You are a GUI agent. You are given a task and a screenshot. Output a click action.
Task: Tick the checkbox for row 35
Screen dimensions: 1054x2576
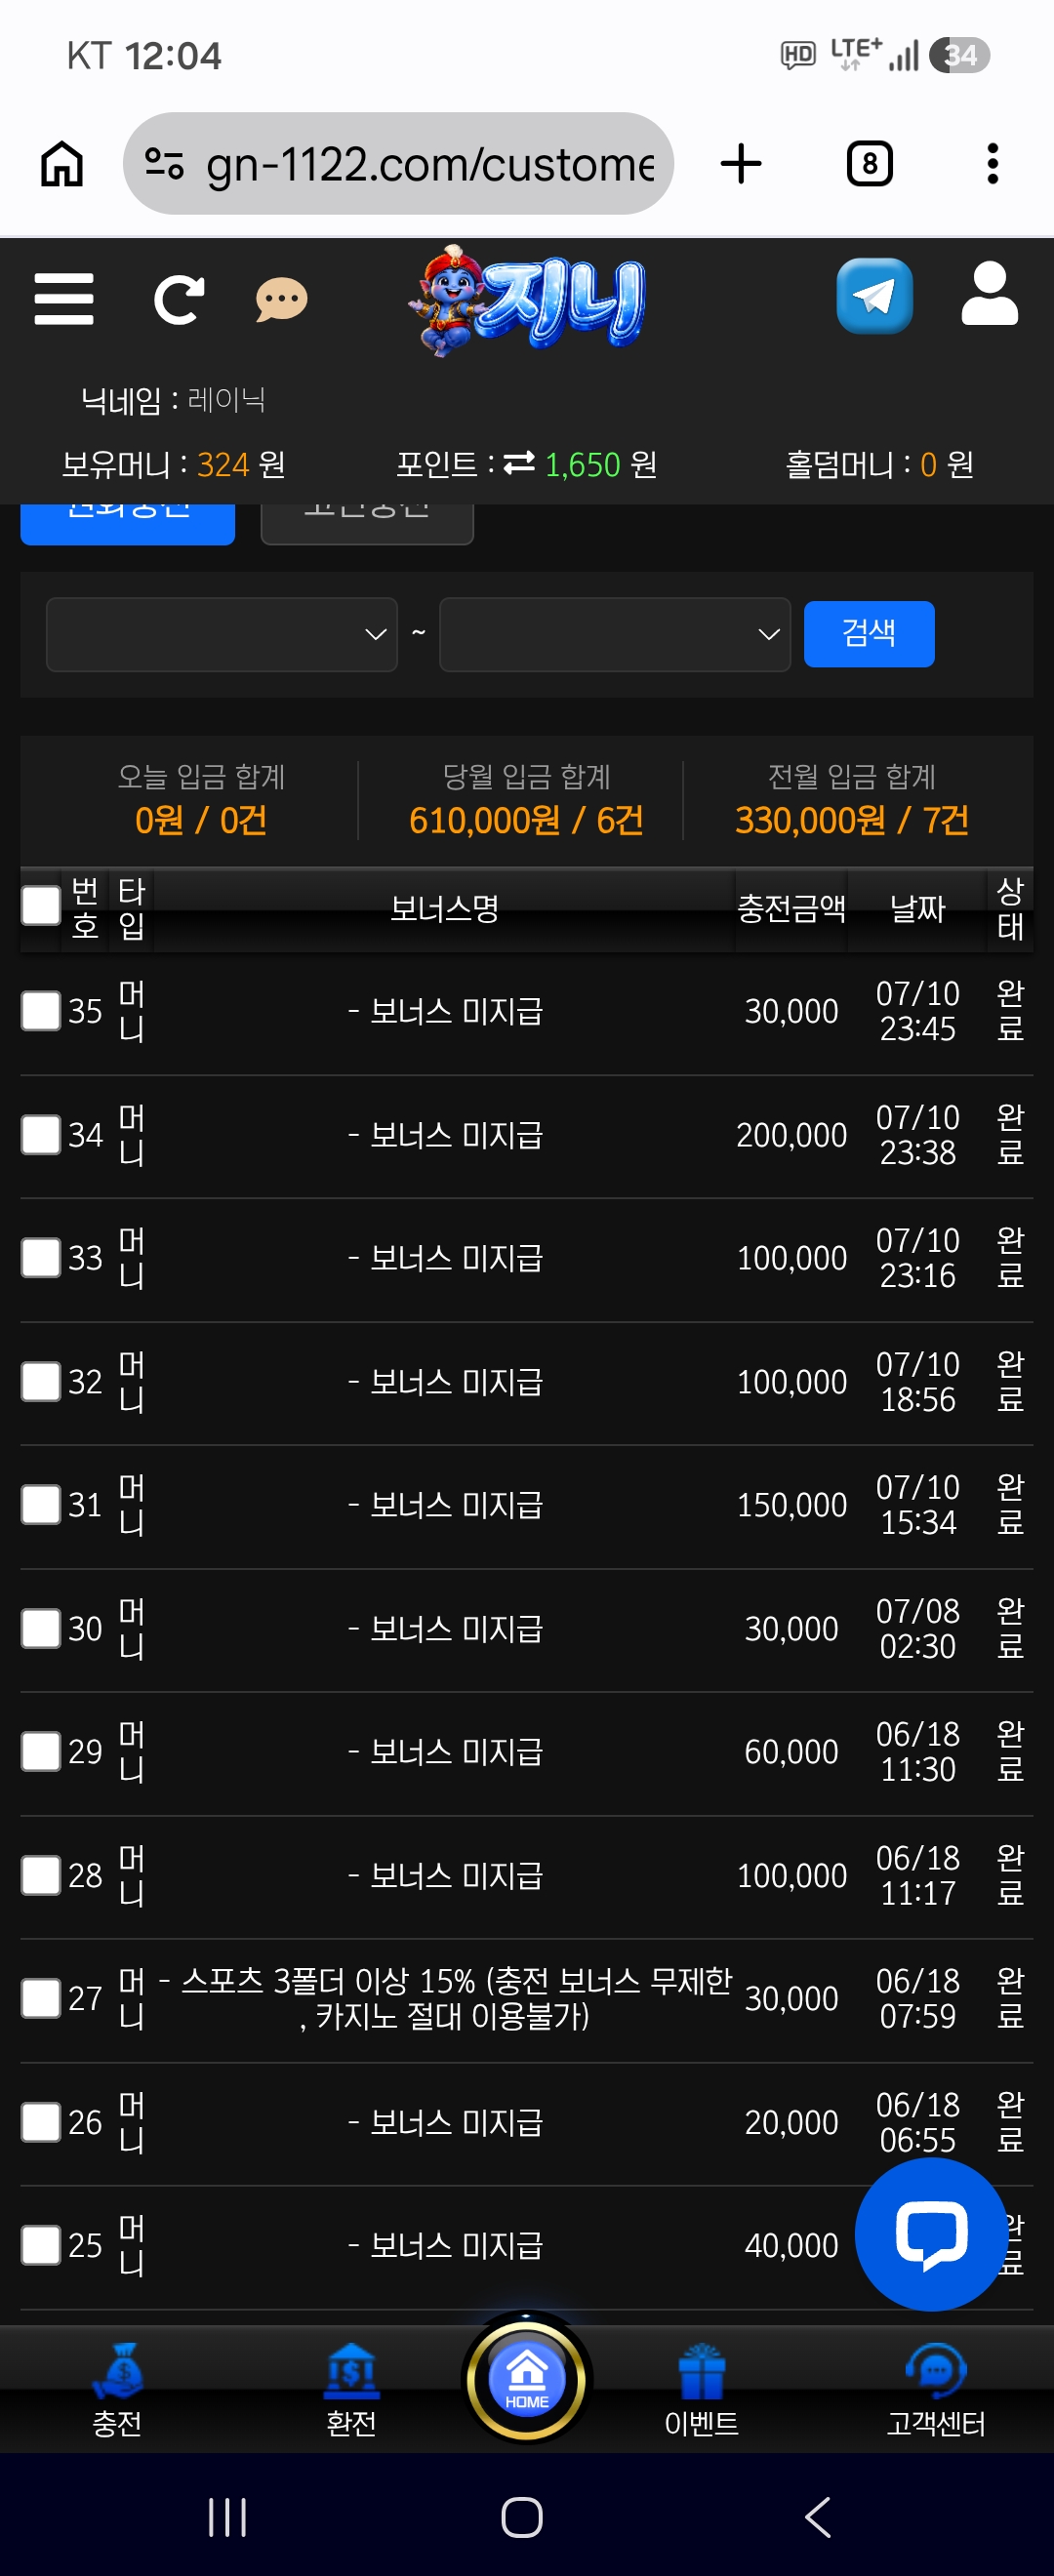[41, 1011]
